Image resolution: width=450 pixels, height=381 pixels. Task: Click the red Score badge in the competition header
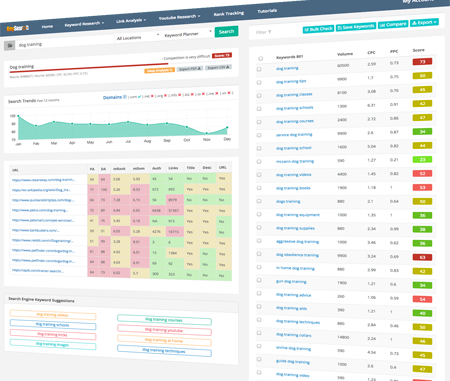click(x=222, y=55)
